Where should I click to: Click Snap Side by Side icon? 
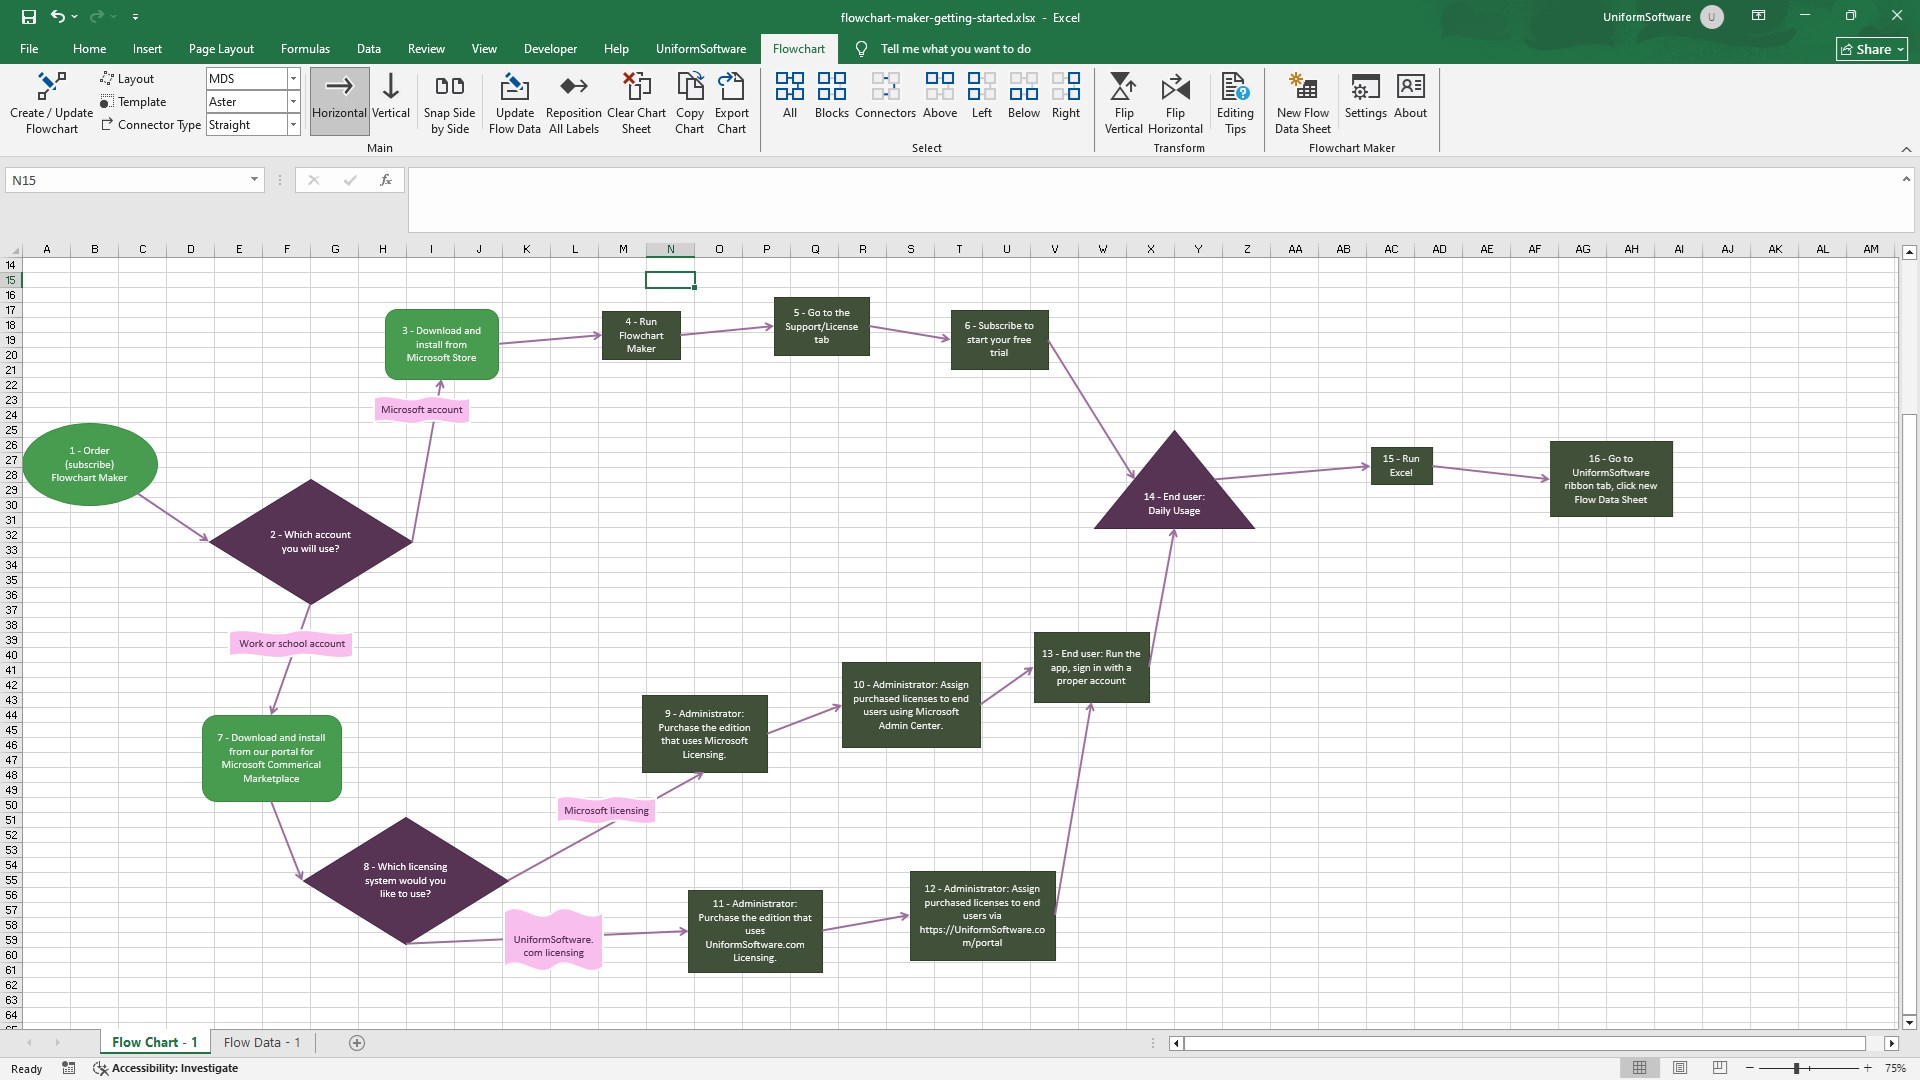(x=449, y=88)
